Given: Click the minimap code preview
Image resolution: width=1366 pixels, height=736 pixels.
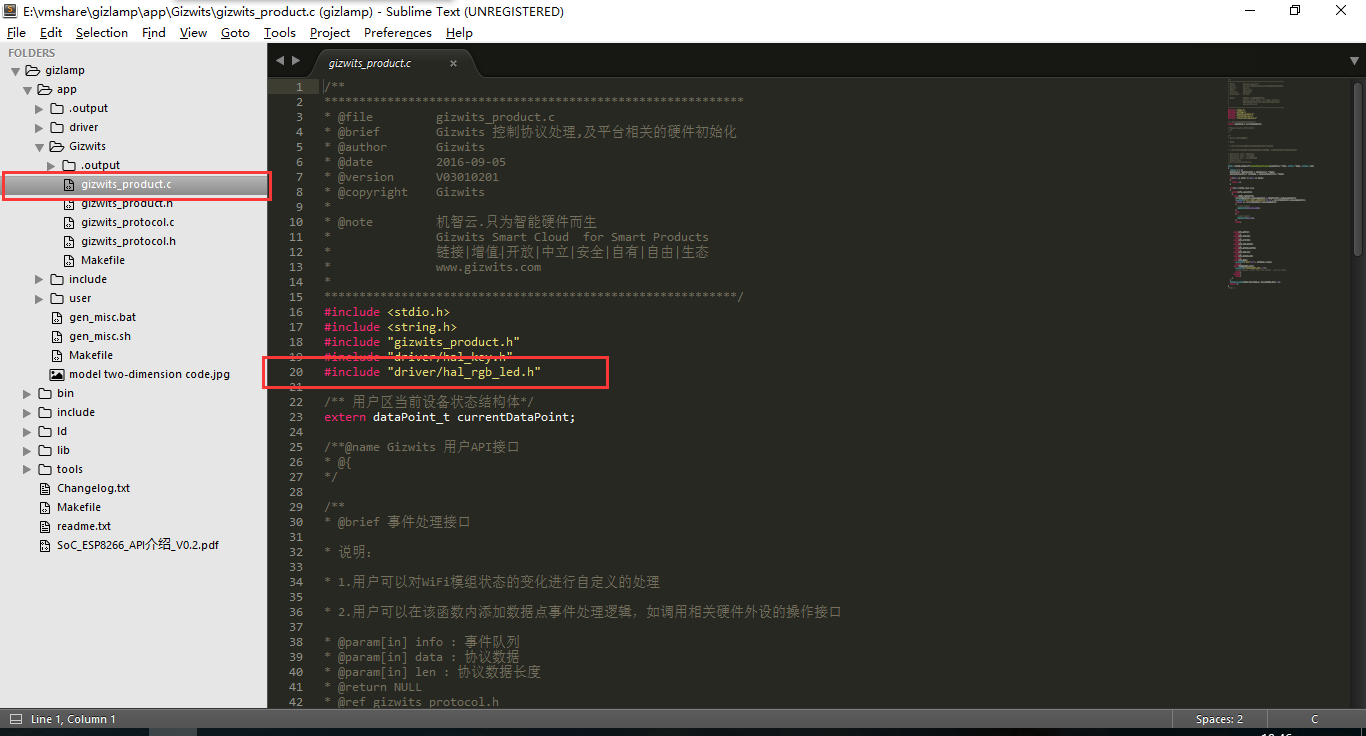Looking at the screenshot, I should (x=1286, y=180).
